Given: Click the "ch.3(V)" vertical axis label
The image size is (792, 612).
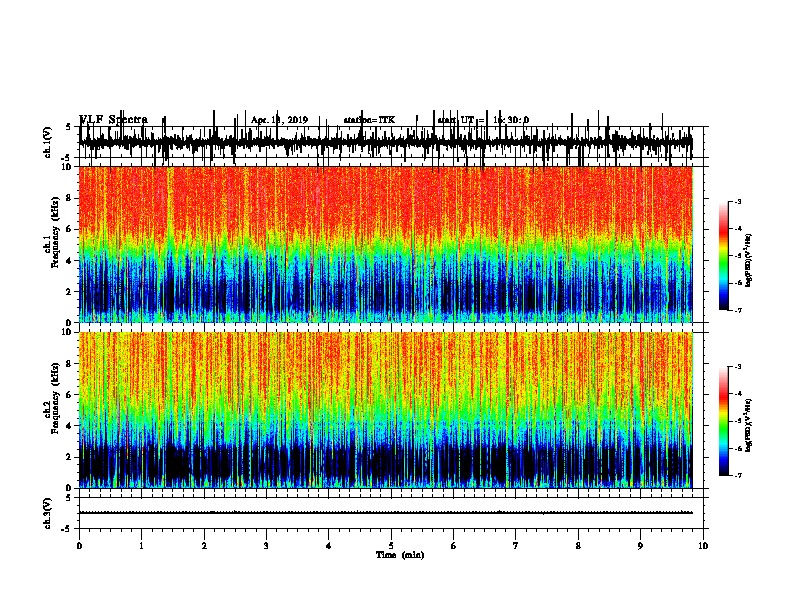Looking at the screenshot, I should pyautogui.click(x=48, y=513).
